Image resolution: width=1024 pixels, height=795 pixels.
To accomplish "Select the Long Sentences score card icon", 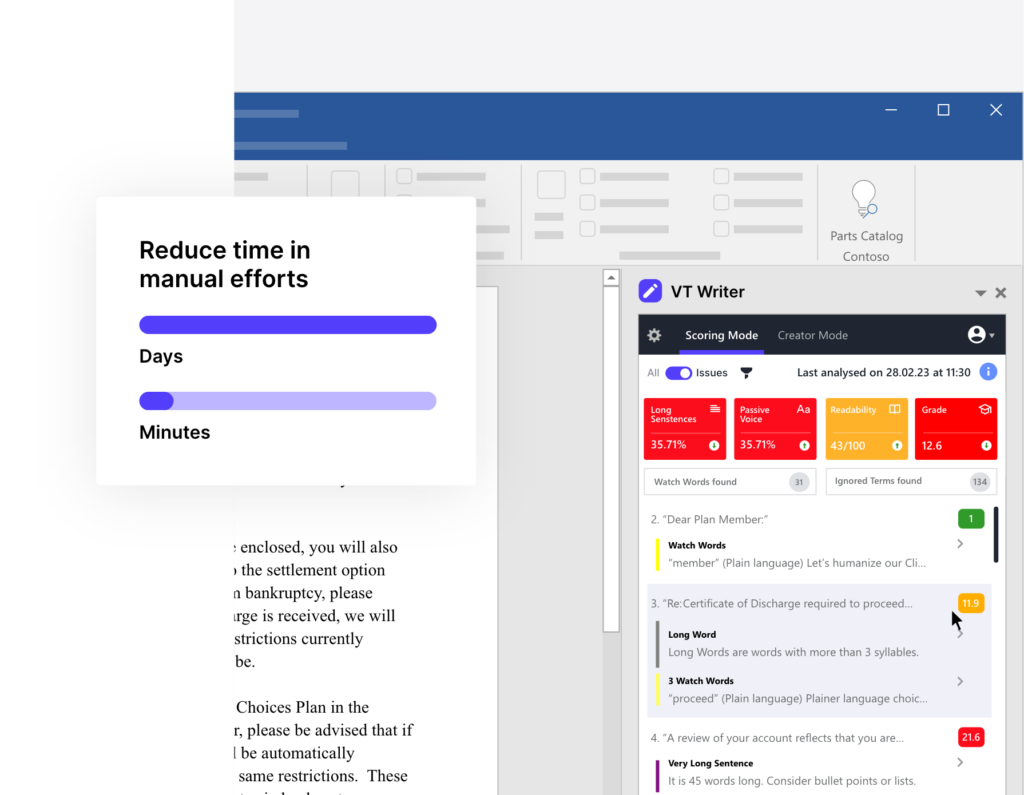I will pyautogui.click(x=713, y=410).
